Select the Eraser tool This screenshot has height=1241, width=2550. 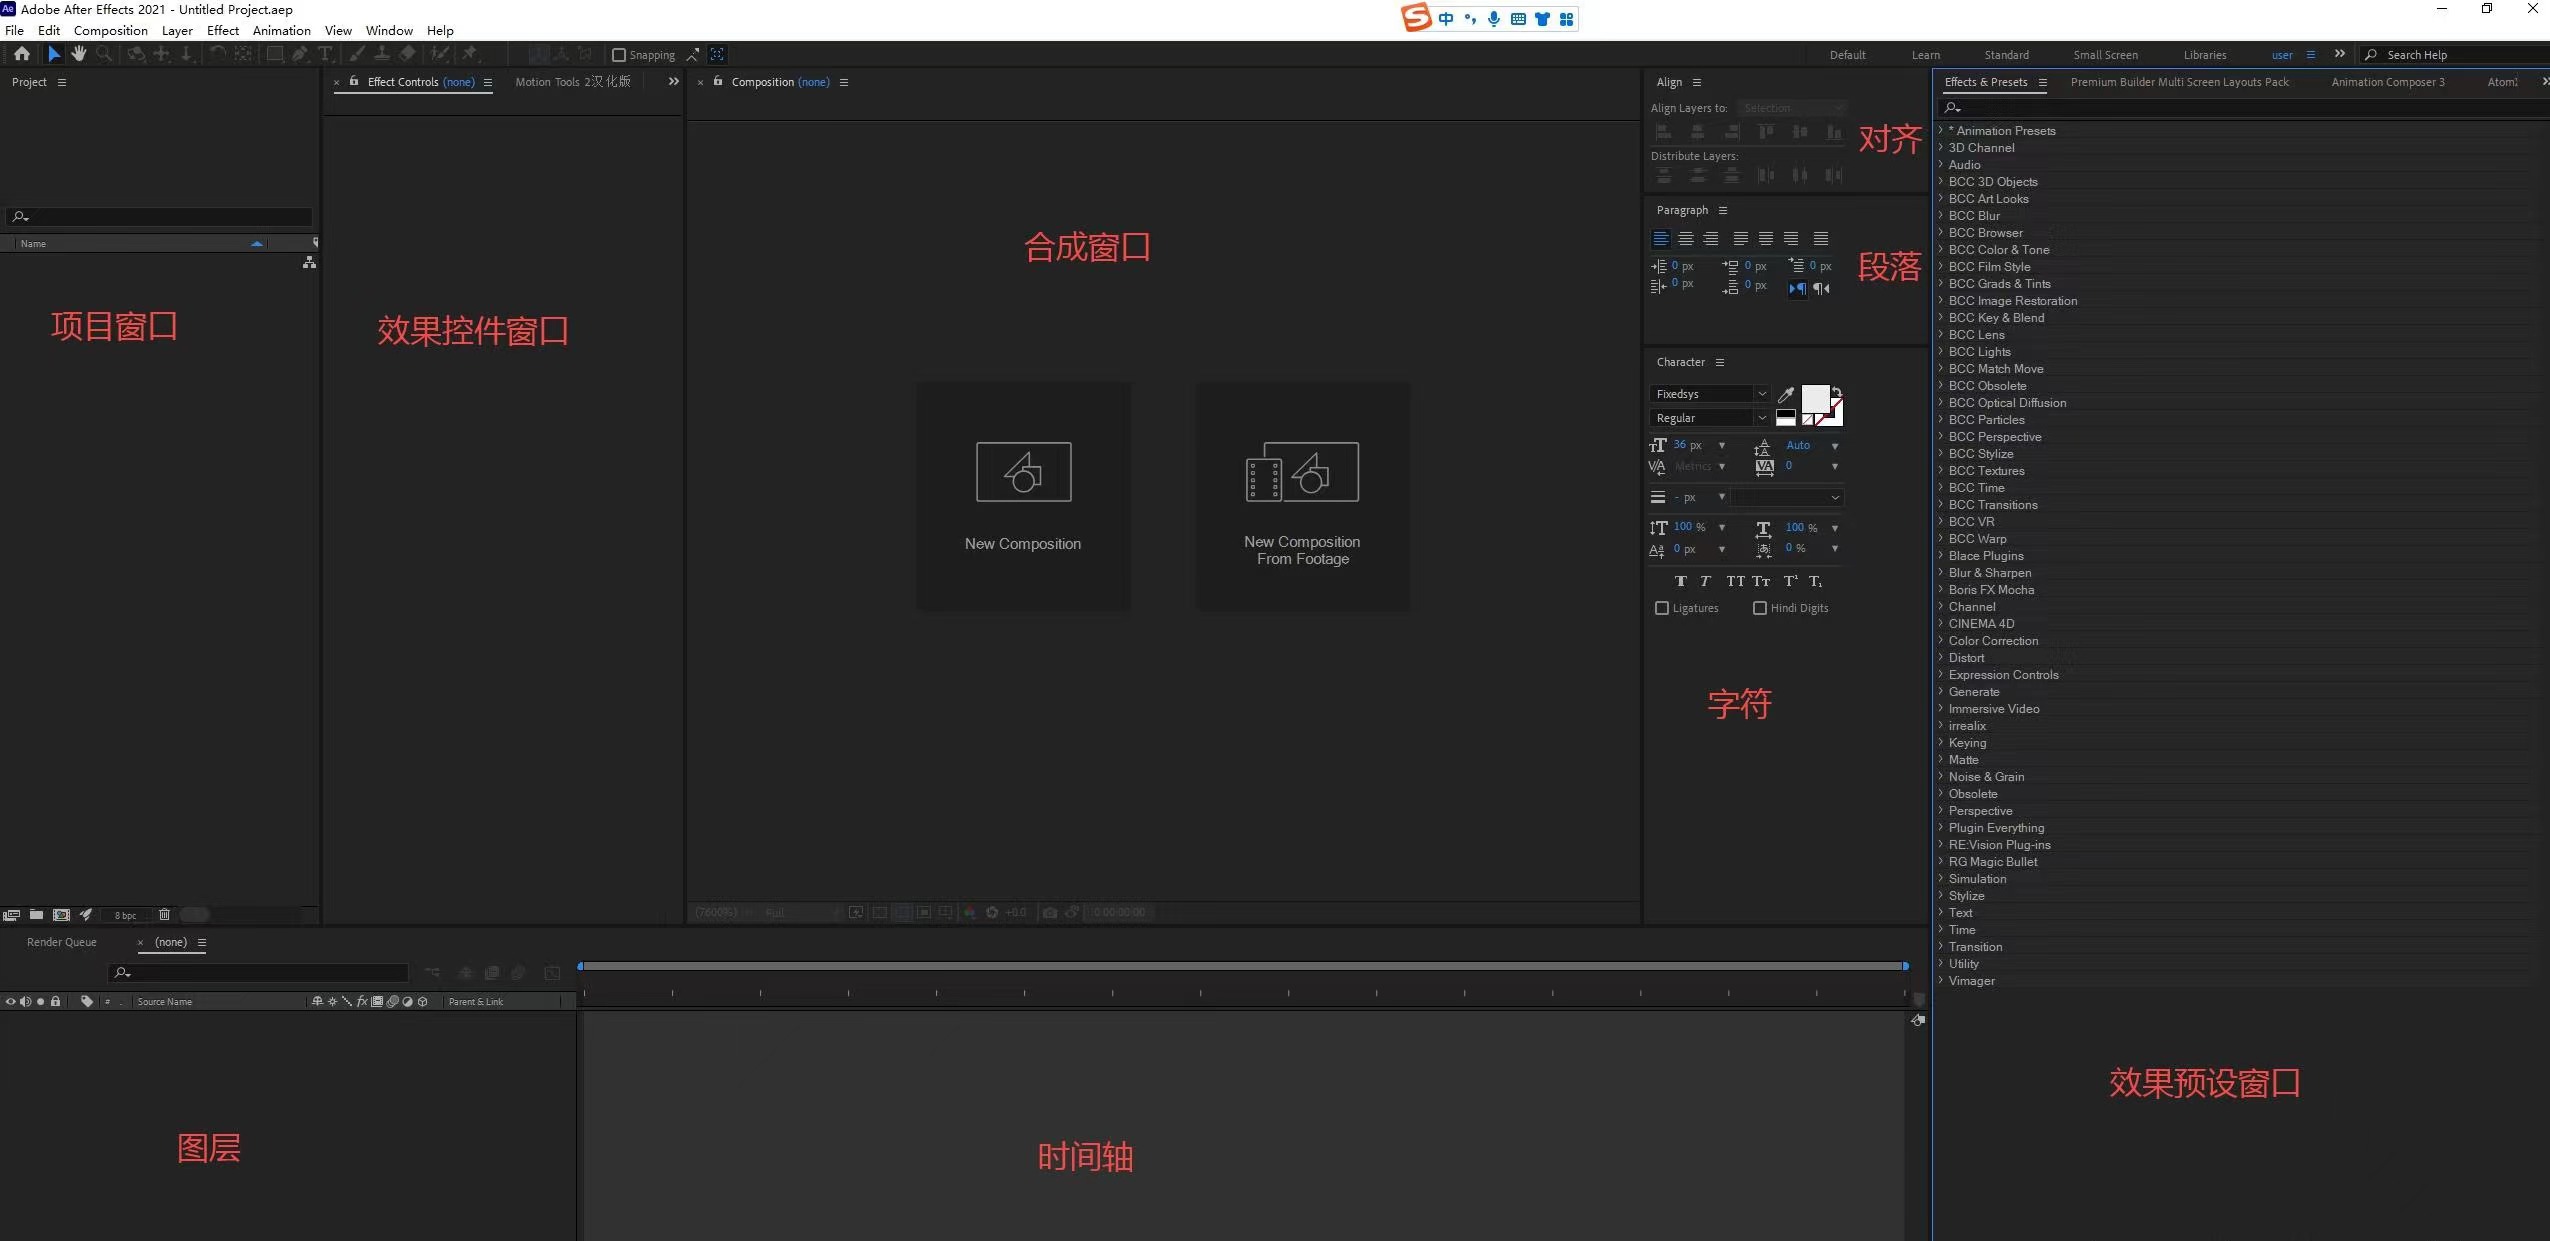(407, 54)
